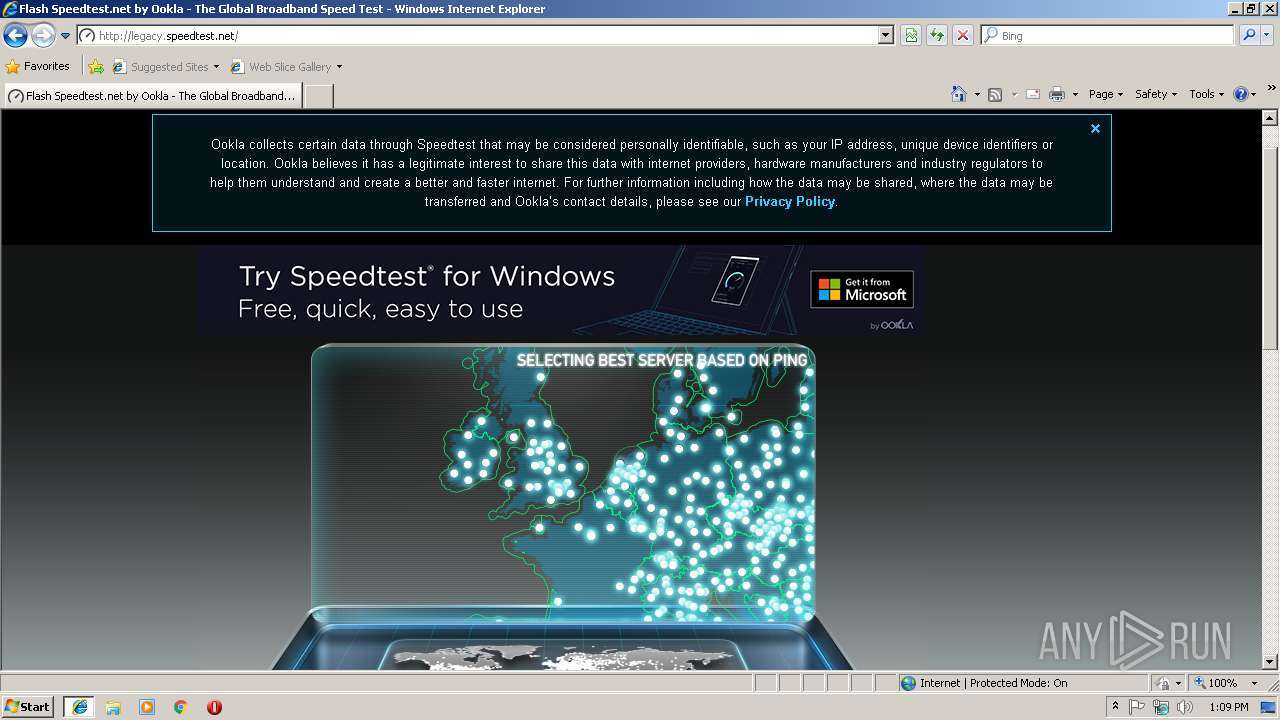Open the search provider dropdown arrow
This screenshot has height=720, width=1280.
(x=1267, y=35)
